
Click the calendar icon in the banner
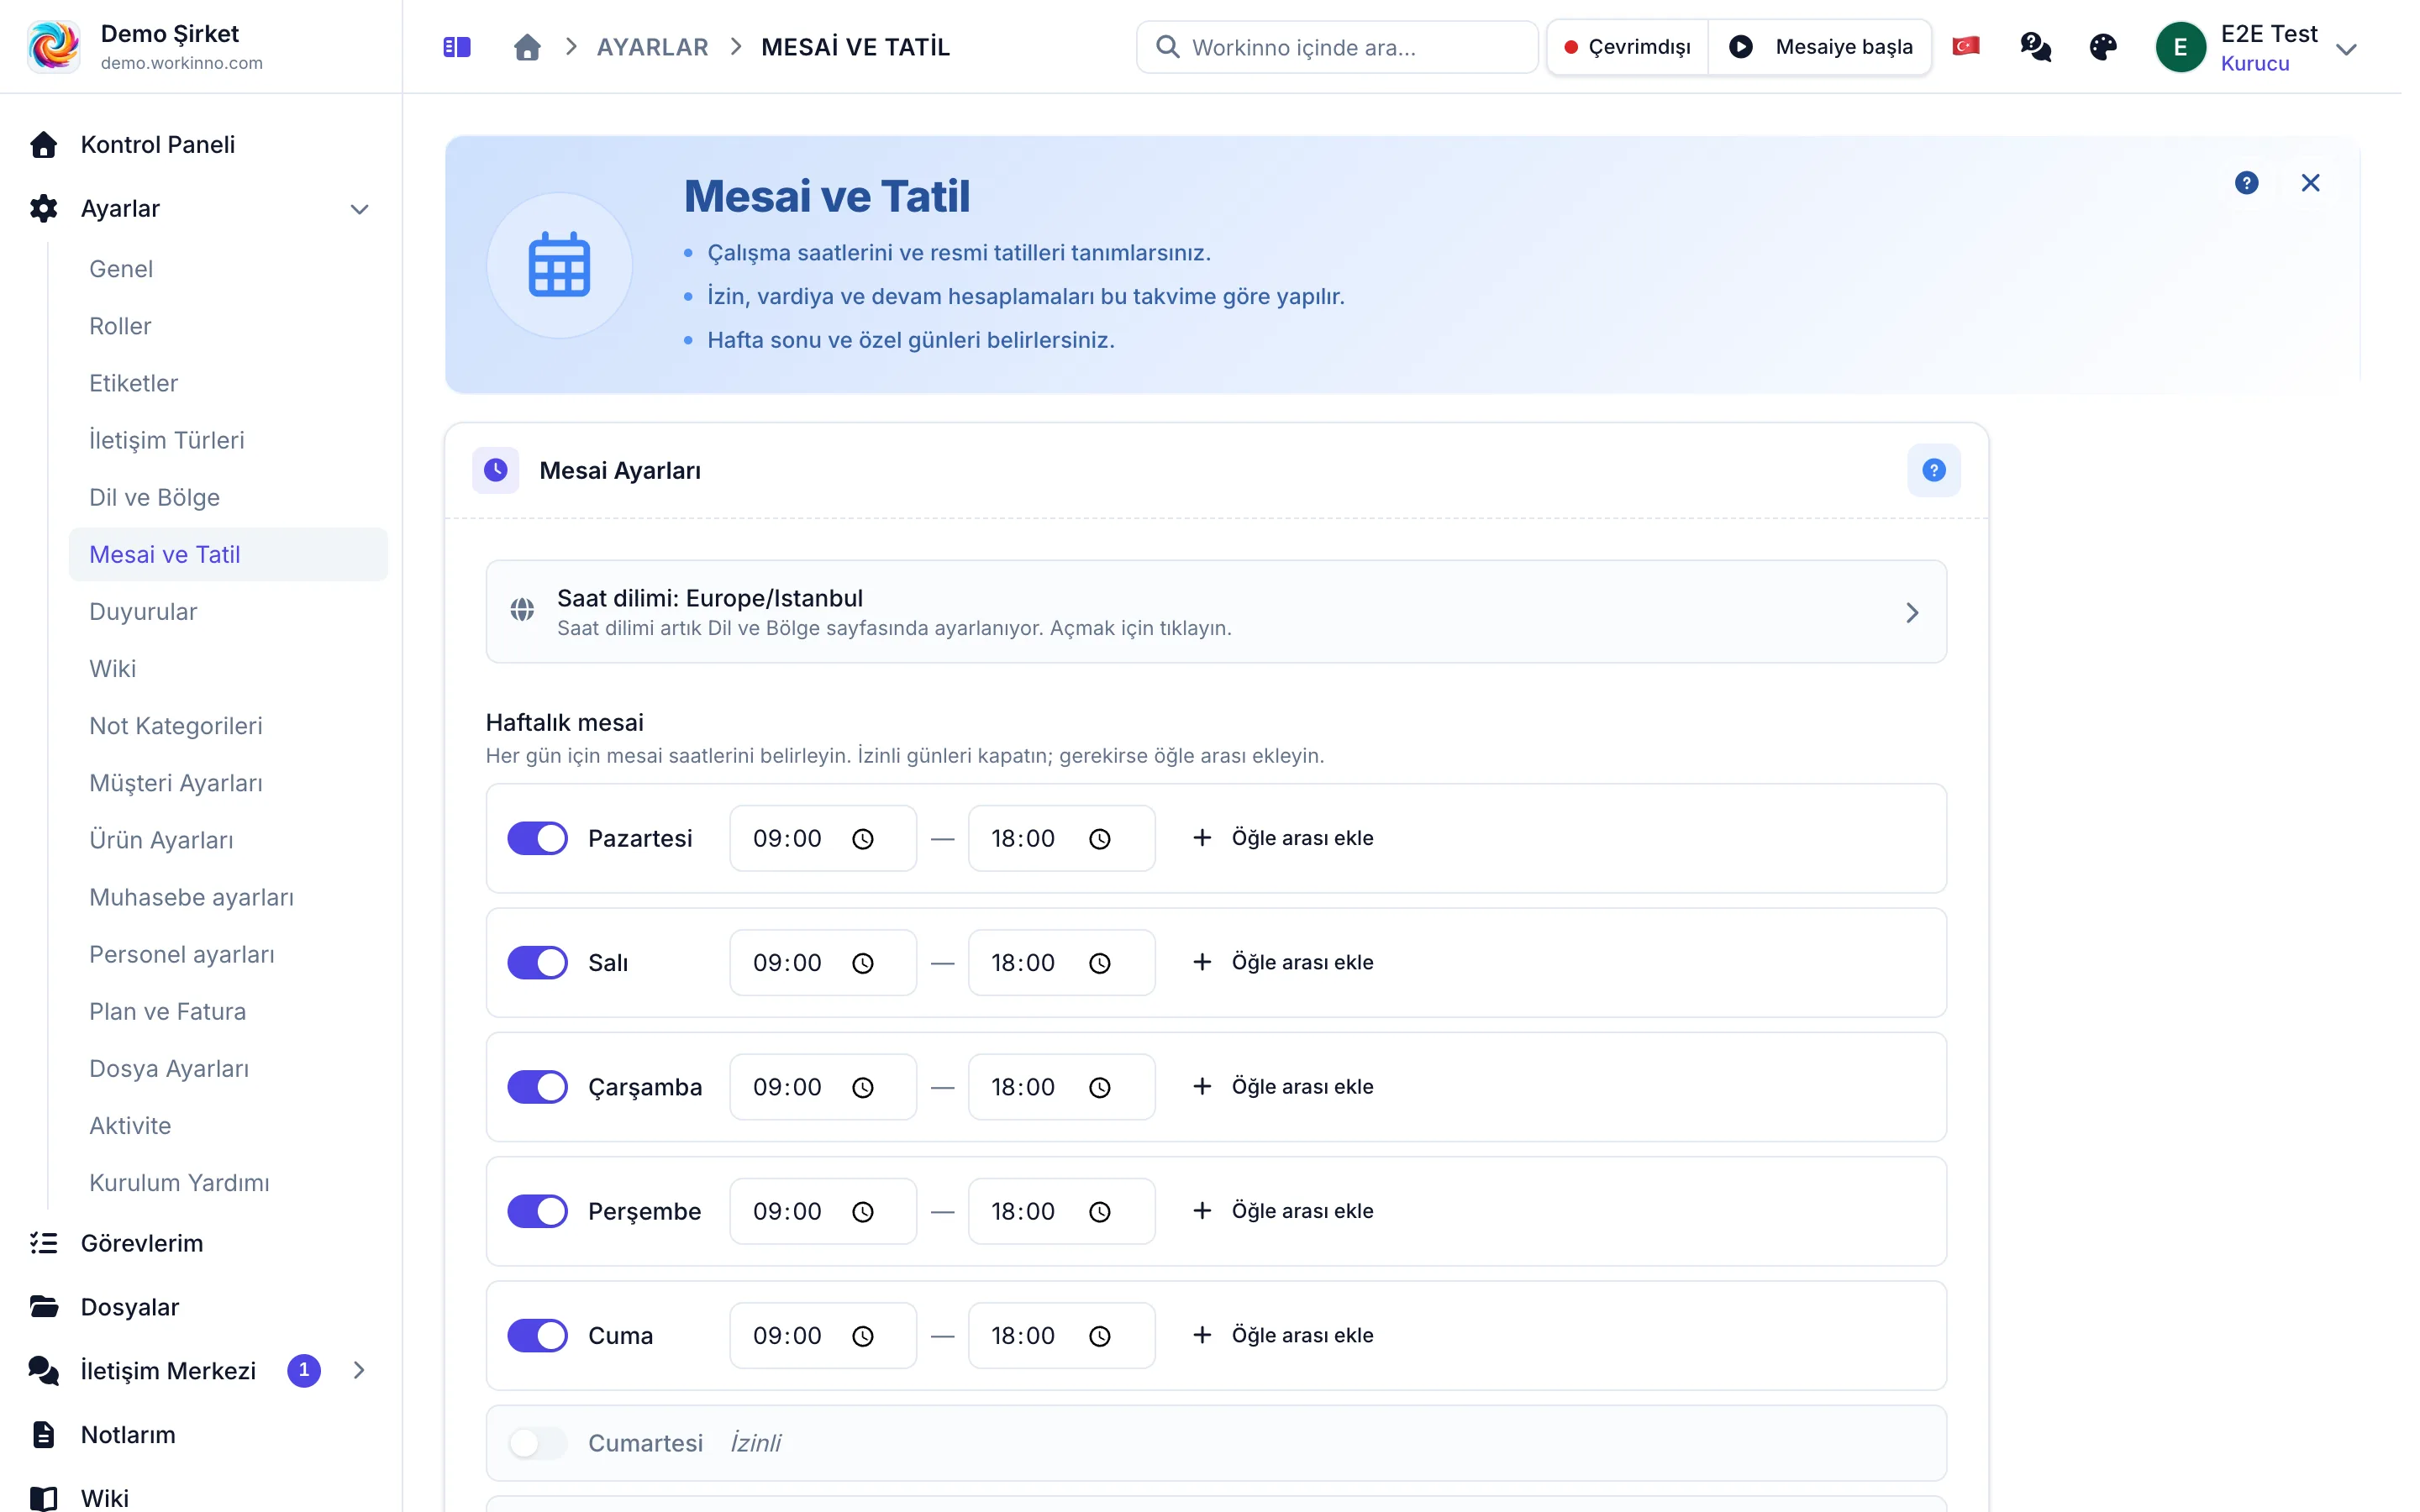pos(559,265)
